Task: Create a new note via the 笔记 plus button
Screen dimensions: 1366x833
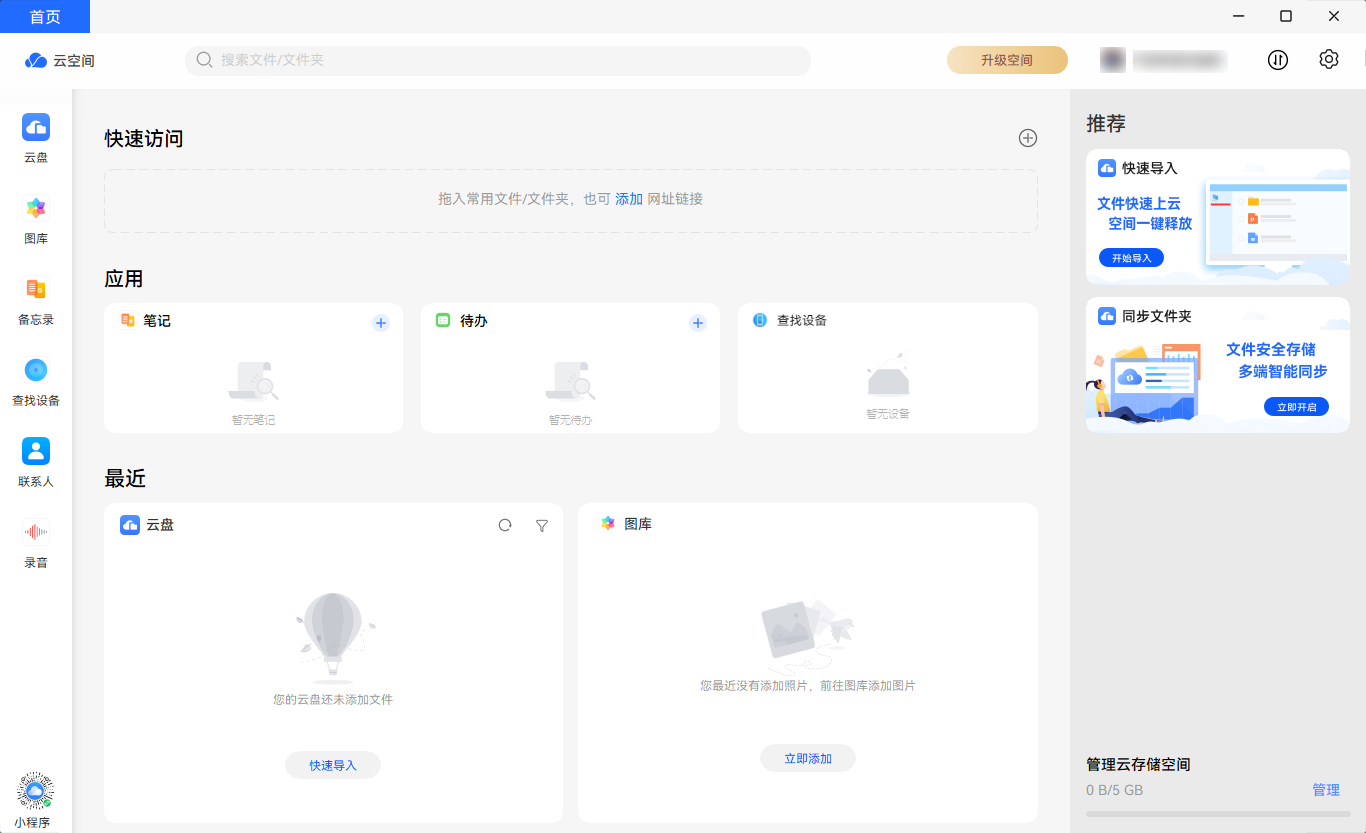Action: pos(380,322)
